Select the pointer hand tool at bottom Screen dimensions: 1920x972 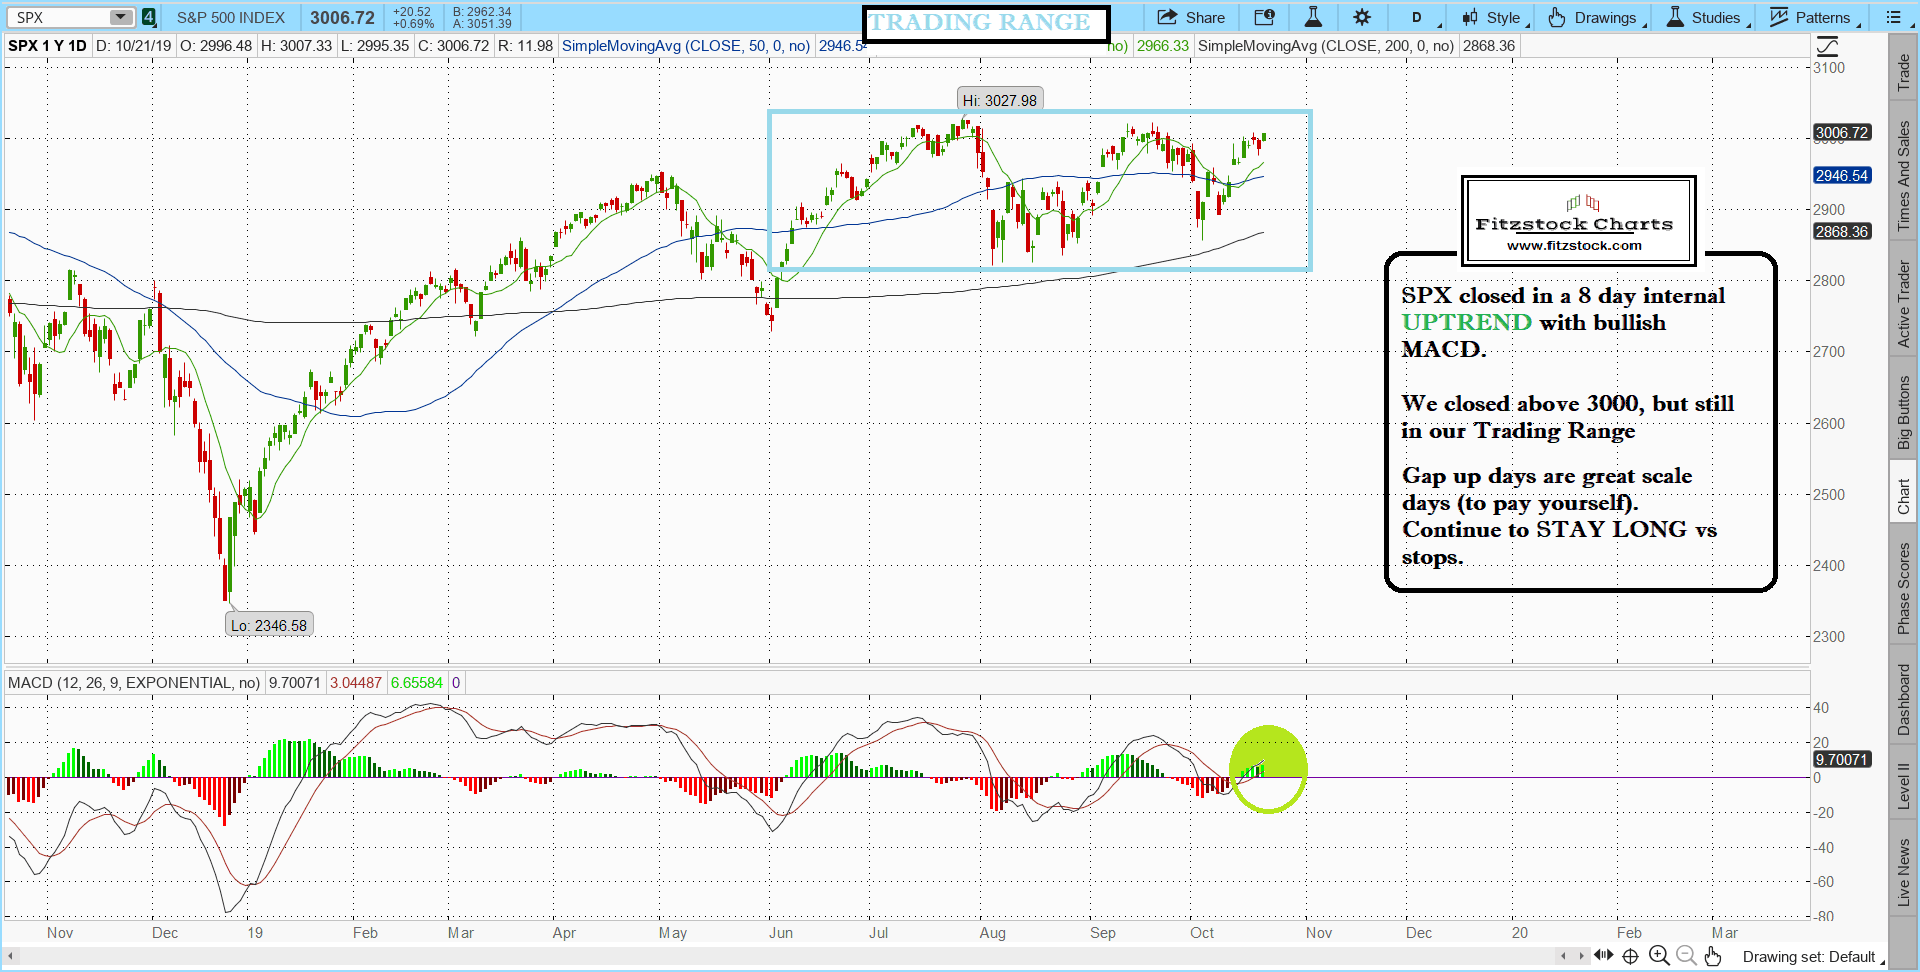[x=1713, y=956]
